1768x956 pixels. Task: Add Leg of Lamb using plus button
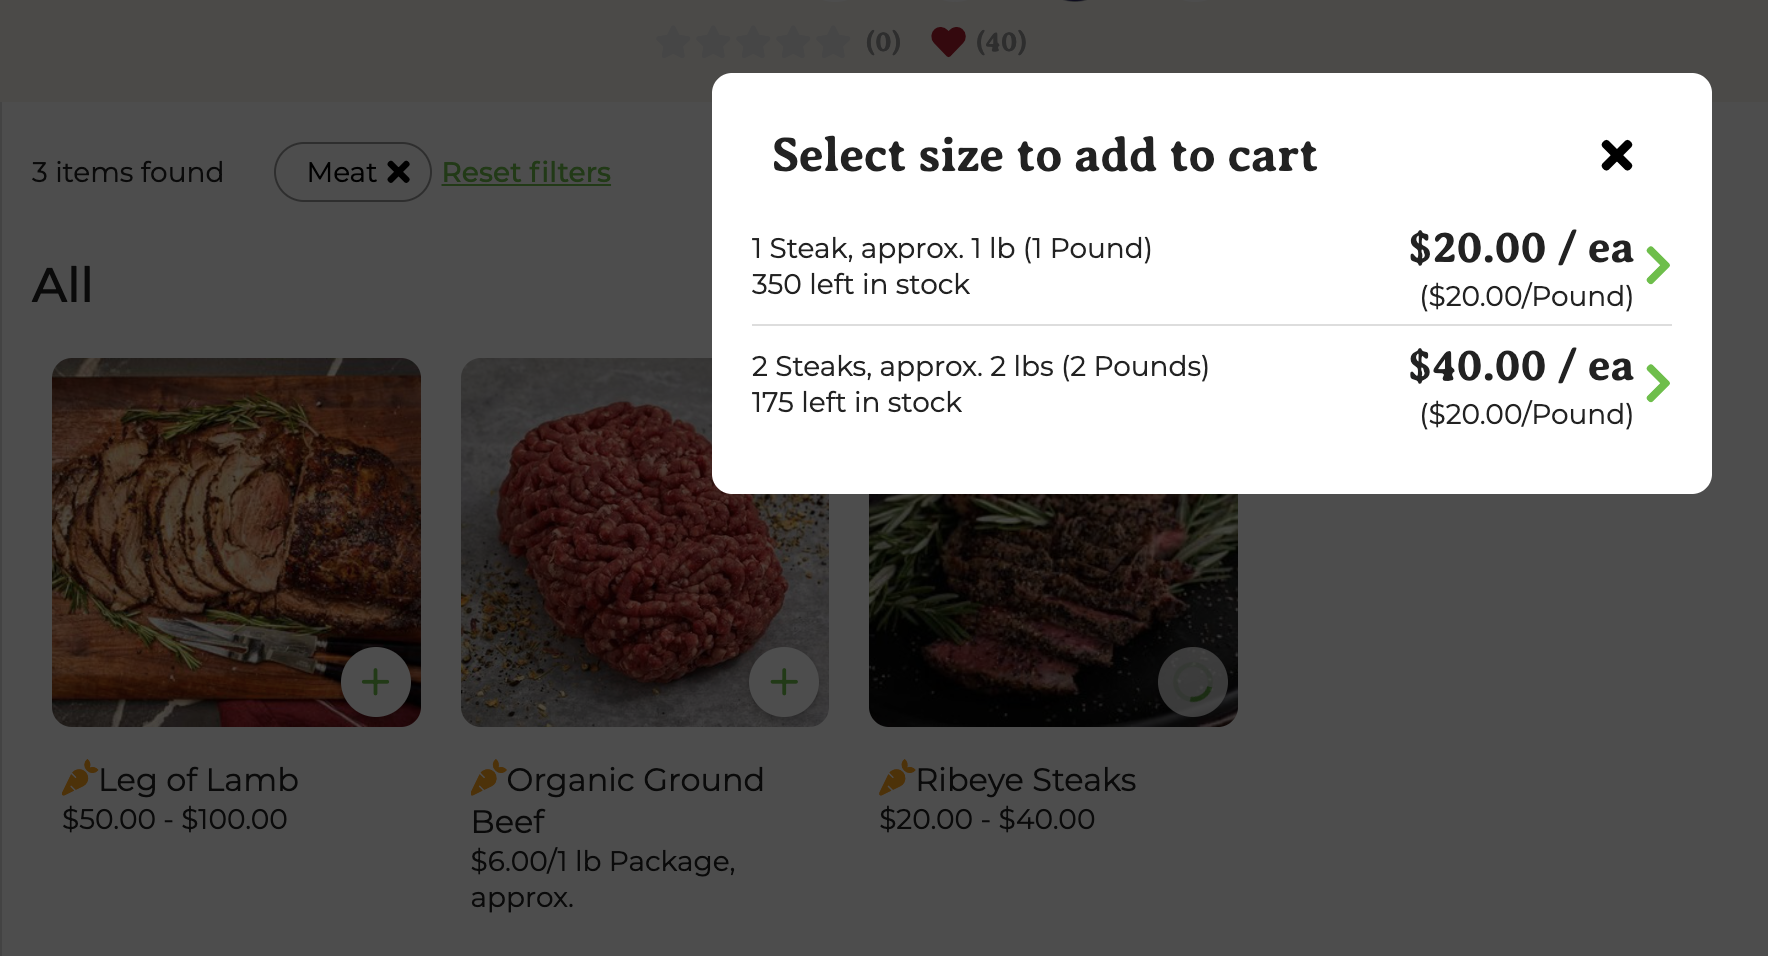[375, 682]
